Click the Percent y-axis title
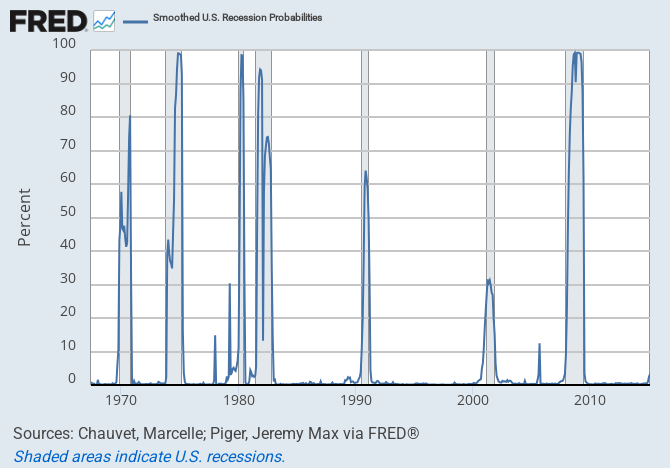Viewport: 670px width, 468px height. pyautogui.click(x=25, y=217)
